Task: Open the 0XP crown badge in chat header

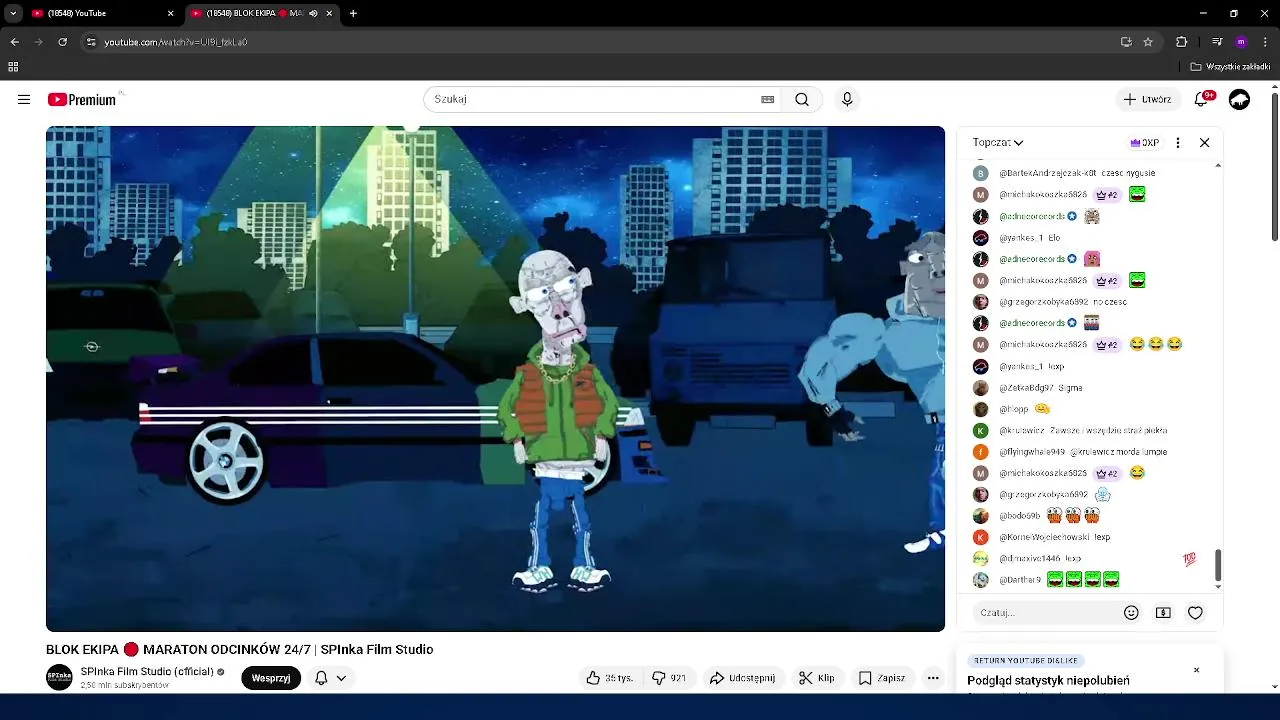Action: click(x=1144, y=142)
